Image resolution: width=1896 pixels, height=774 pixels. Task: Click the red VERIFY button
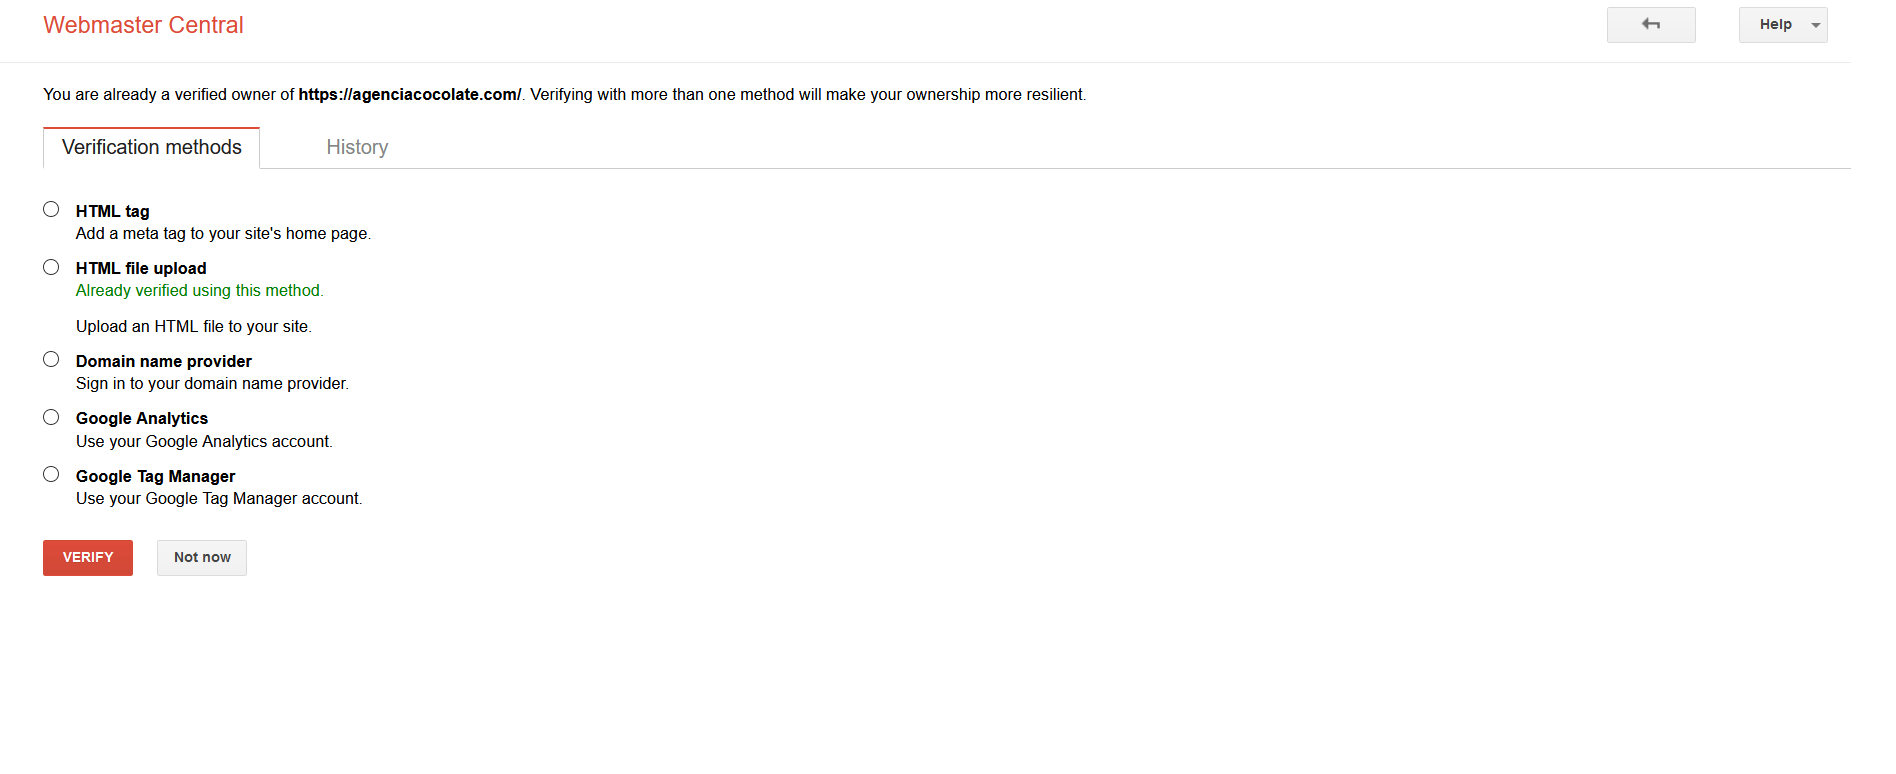coord(88,558)
